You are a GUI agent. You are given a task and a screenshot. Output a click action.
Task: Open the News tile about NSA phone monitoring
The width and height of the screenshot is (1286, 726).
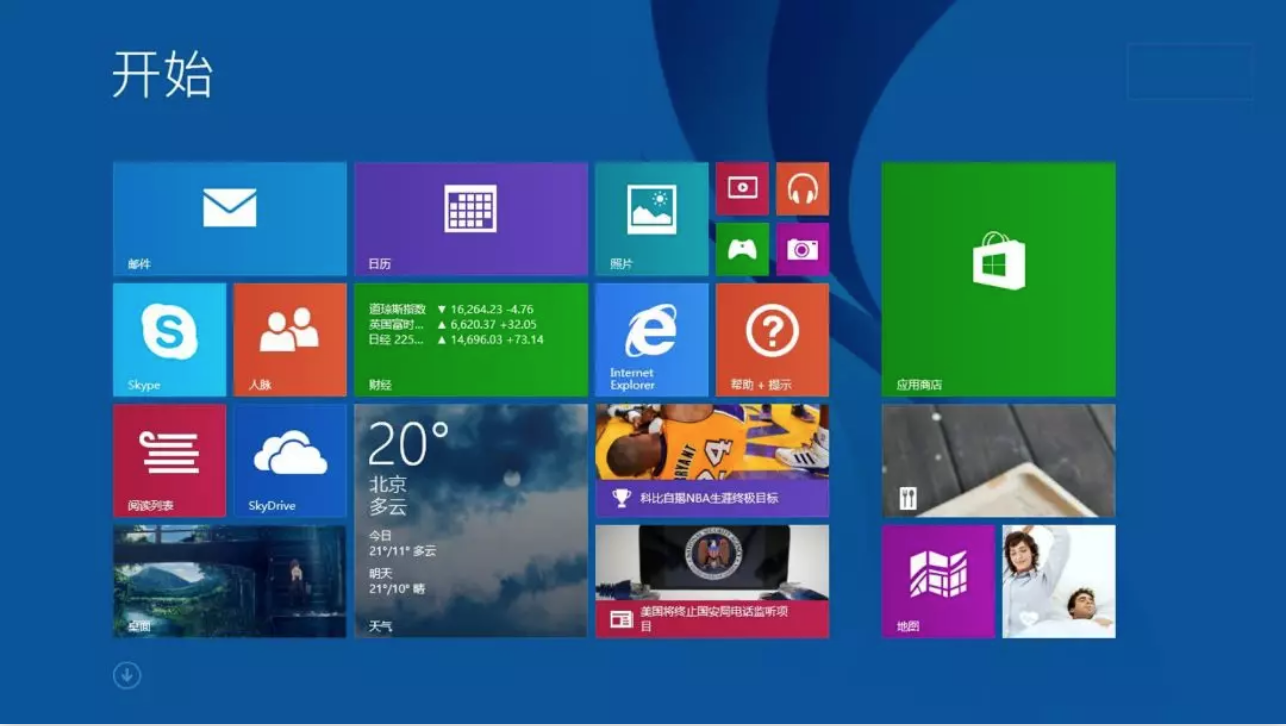point(712,581)
